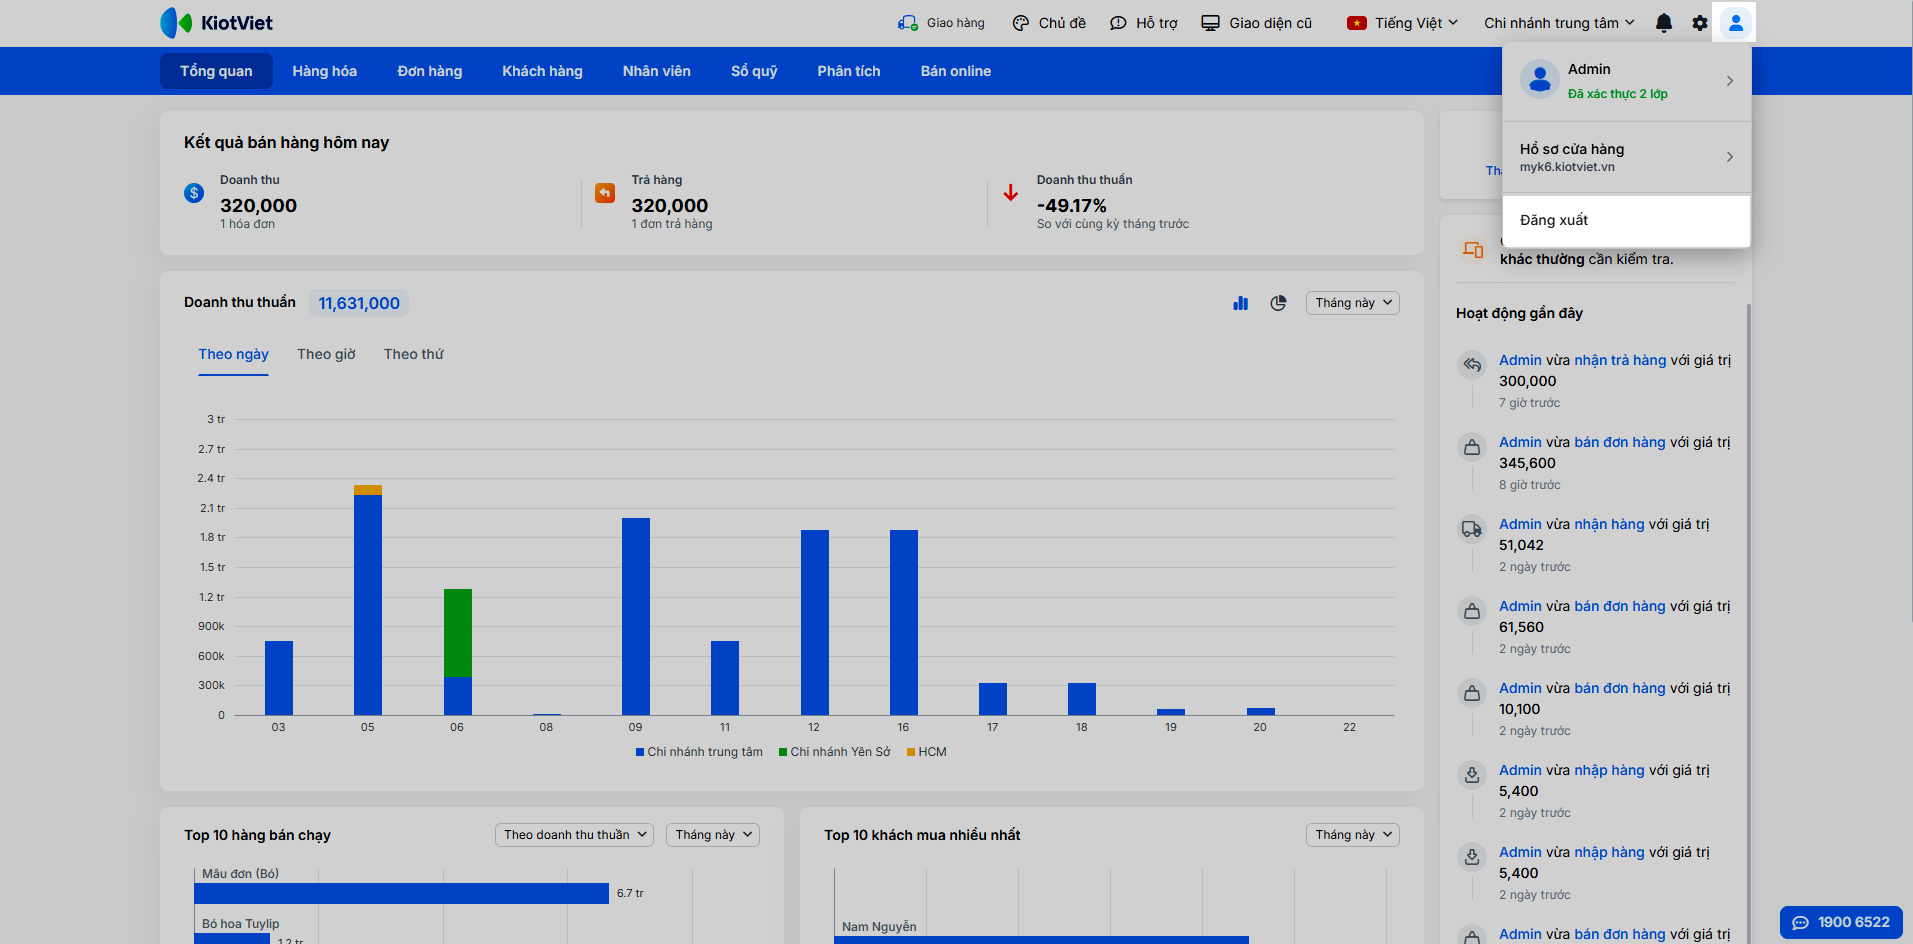Click the Trả hàng return icon
This screenshot has width=1913, height=944.
pyautogui.click(x=605, y=193)
